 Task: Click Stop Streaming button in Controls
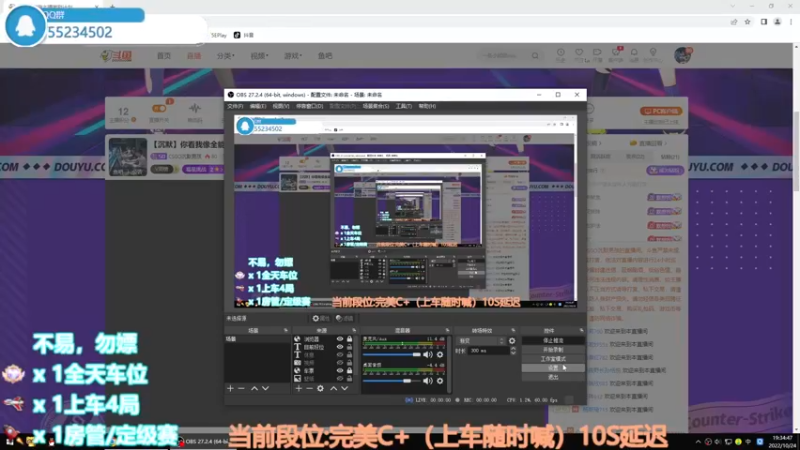[553, 340]
